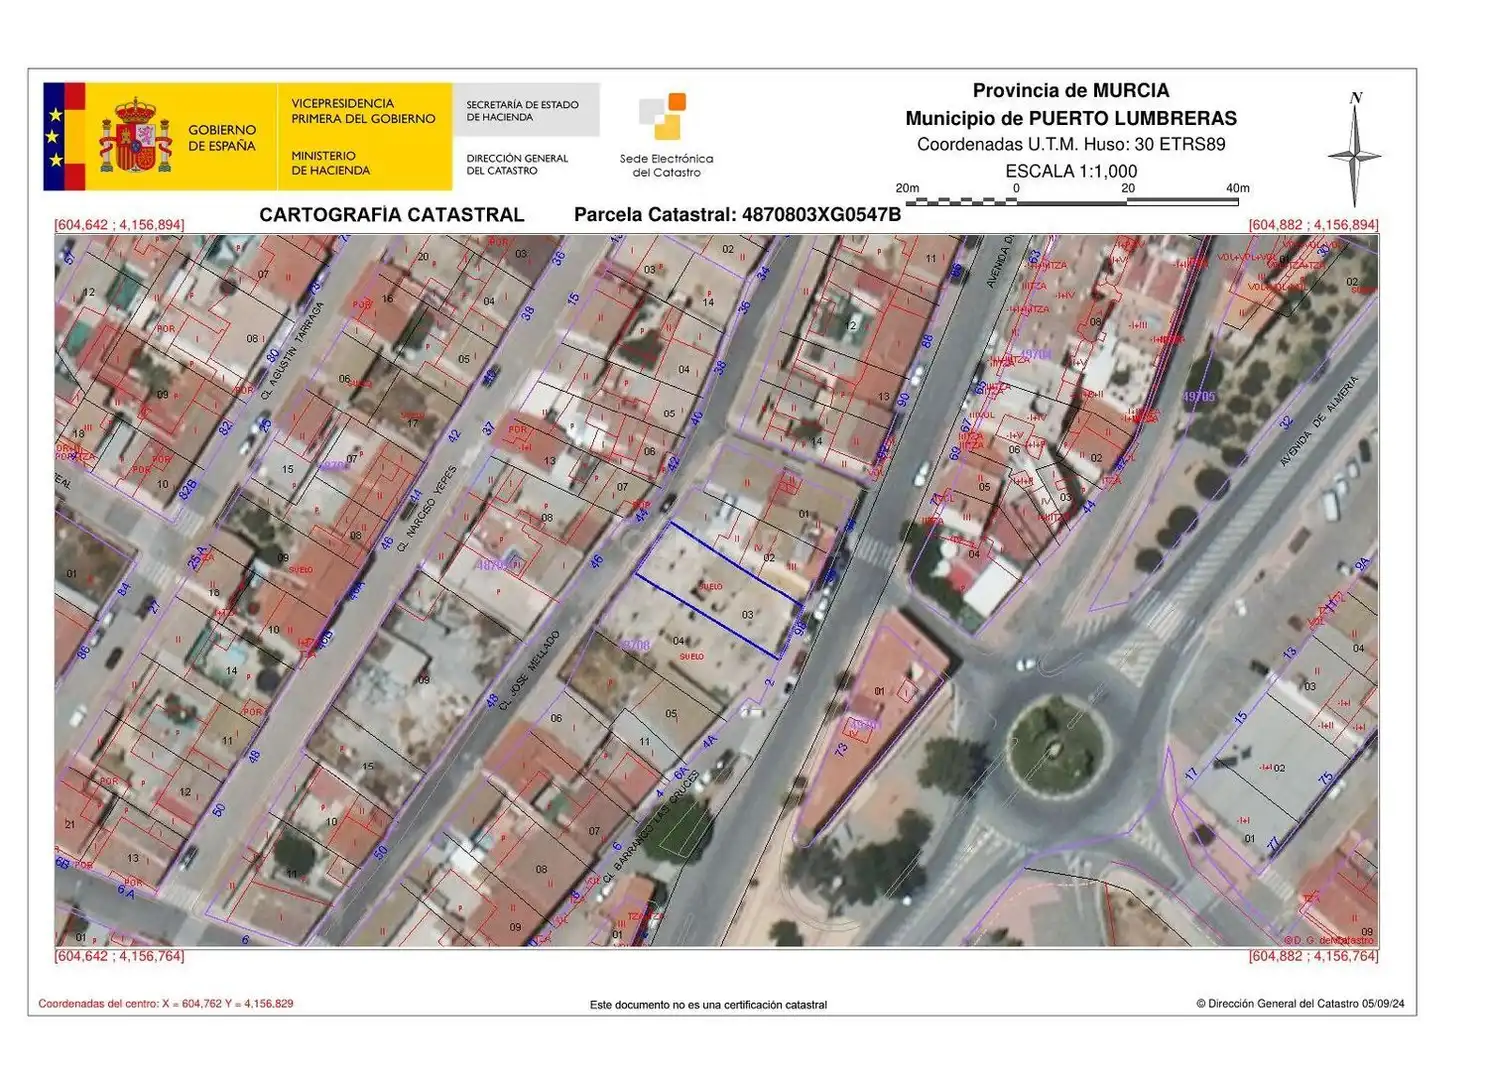Image resolution: width=1488 pixels, height=1080 pixels.
Task: Select bottom-left coordinate '[604,642 ; 4,156,764]'
Action: 119,956
